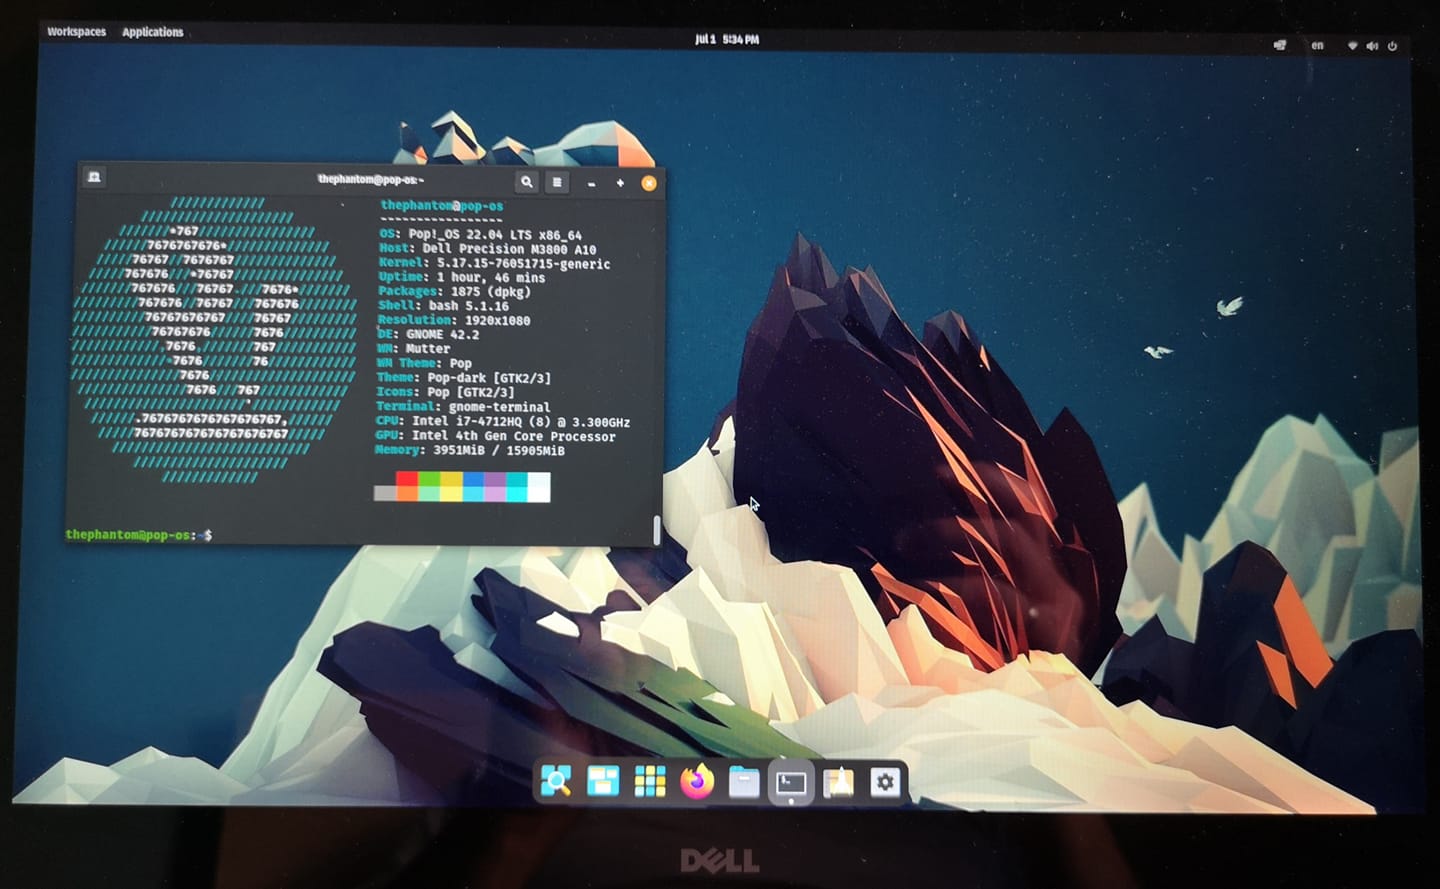Click the Terminal icon in the dock
Screen dimensions: 1440x889
pos(791,782)
